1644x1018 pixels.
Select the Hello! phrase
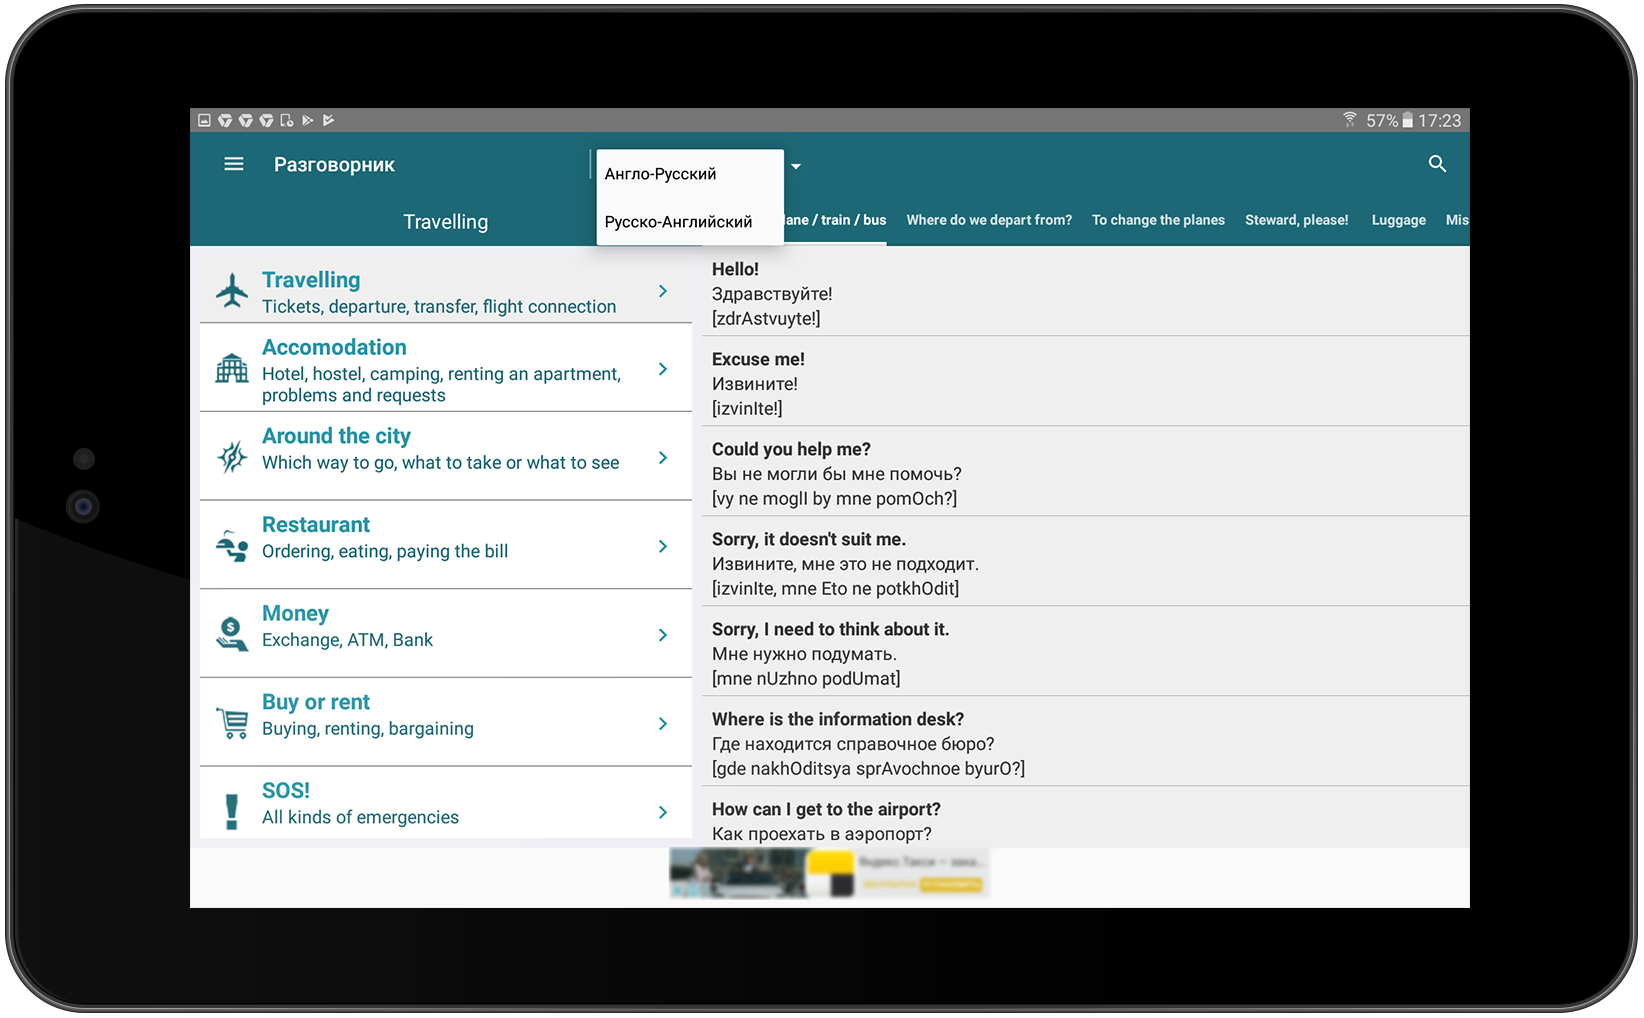click(x=1086, y=292)
